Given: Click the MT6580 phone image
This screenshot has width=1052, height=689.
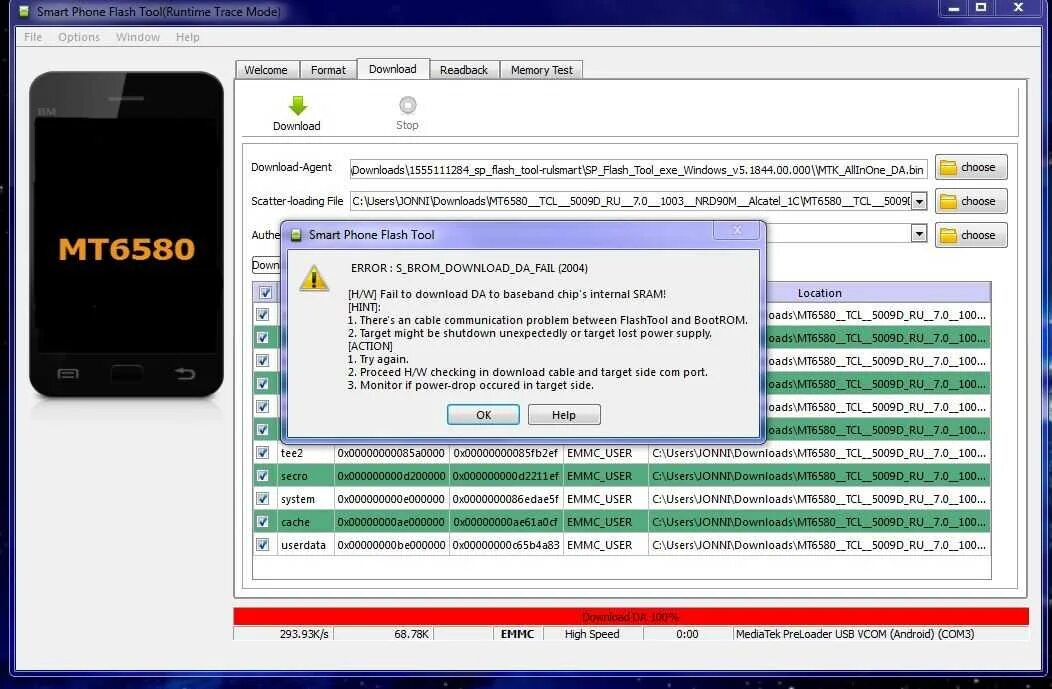Looking at the screenshot, I should tap(126, 234).
